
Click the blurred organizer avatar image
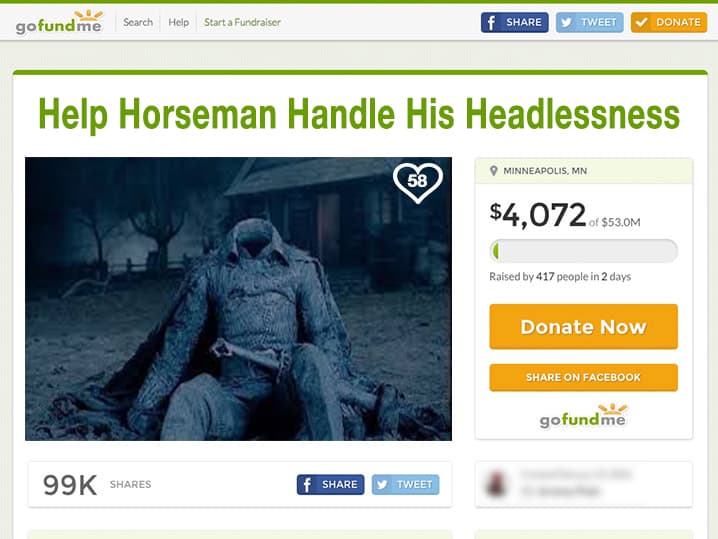click(496, 485)
